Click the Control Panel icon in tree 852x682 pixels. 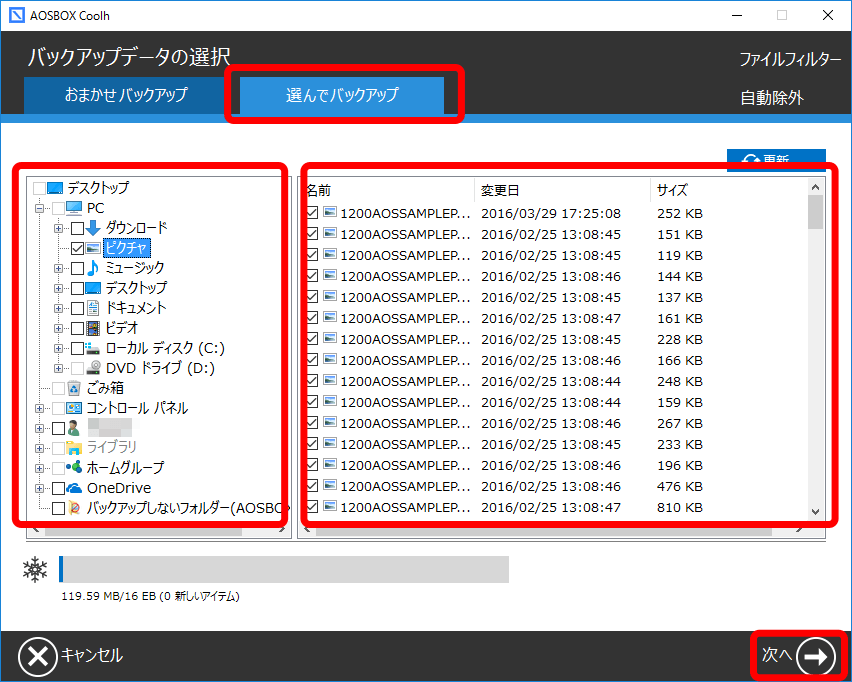(x=74, y=408)
